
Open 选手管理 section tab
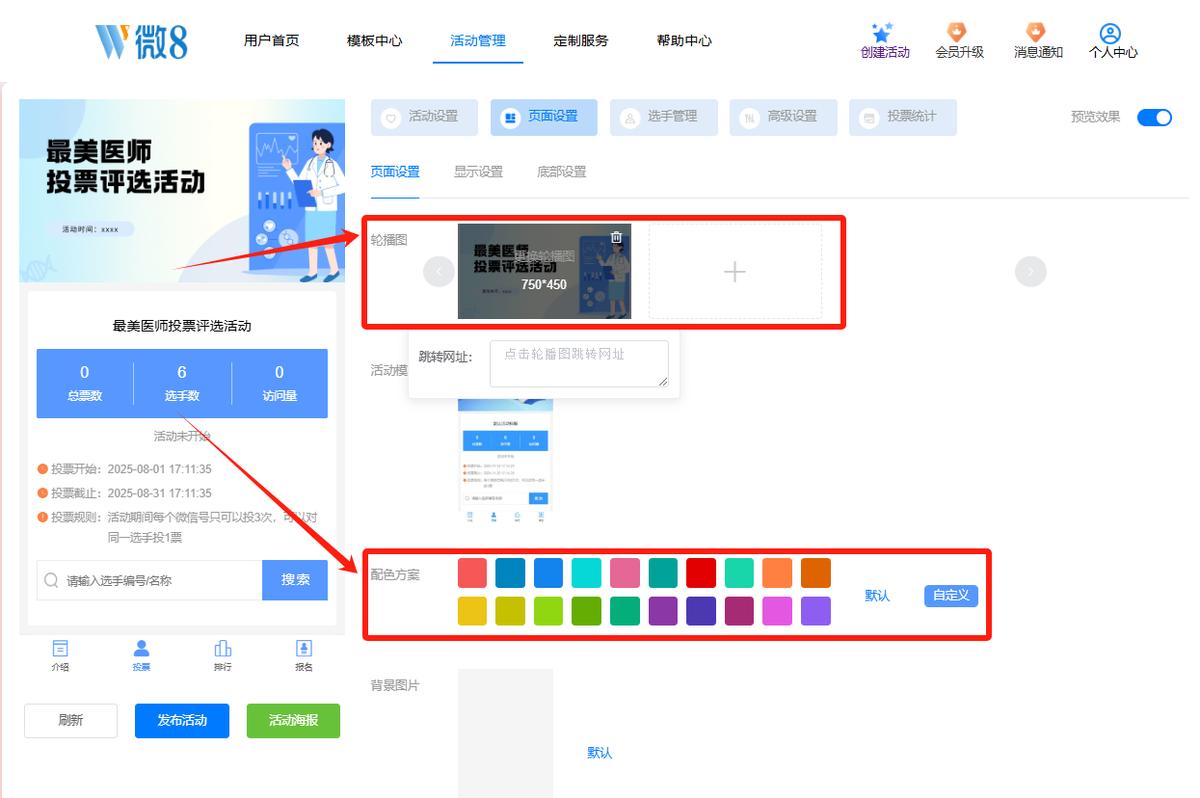[664, 117]
